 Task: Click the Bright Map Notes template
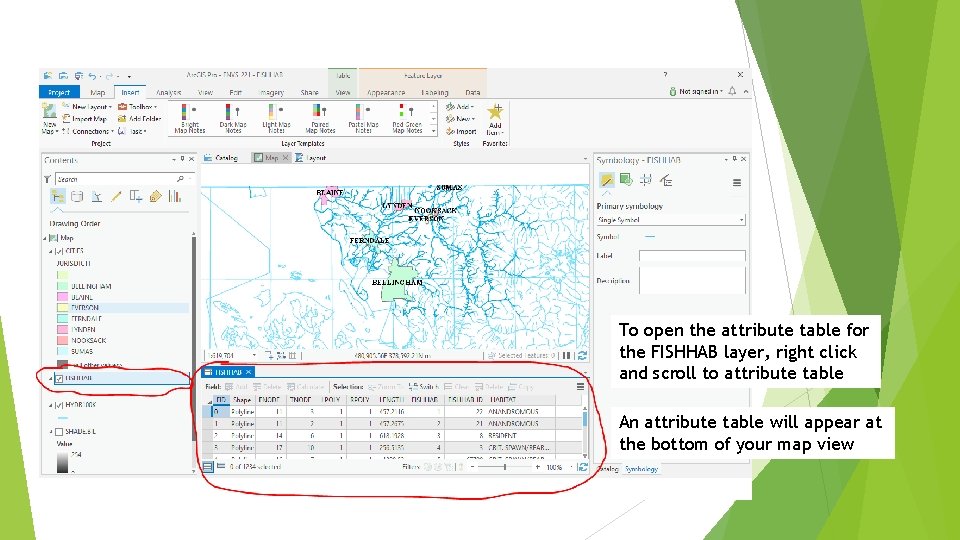pyautogui.click(x=189, y=118)
